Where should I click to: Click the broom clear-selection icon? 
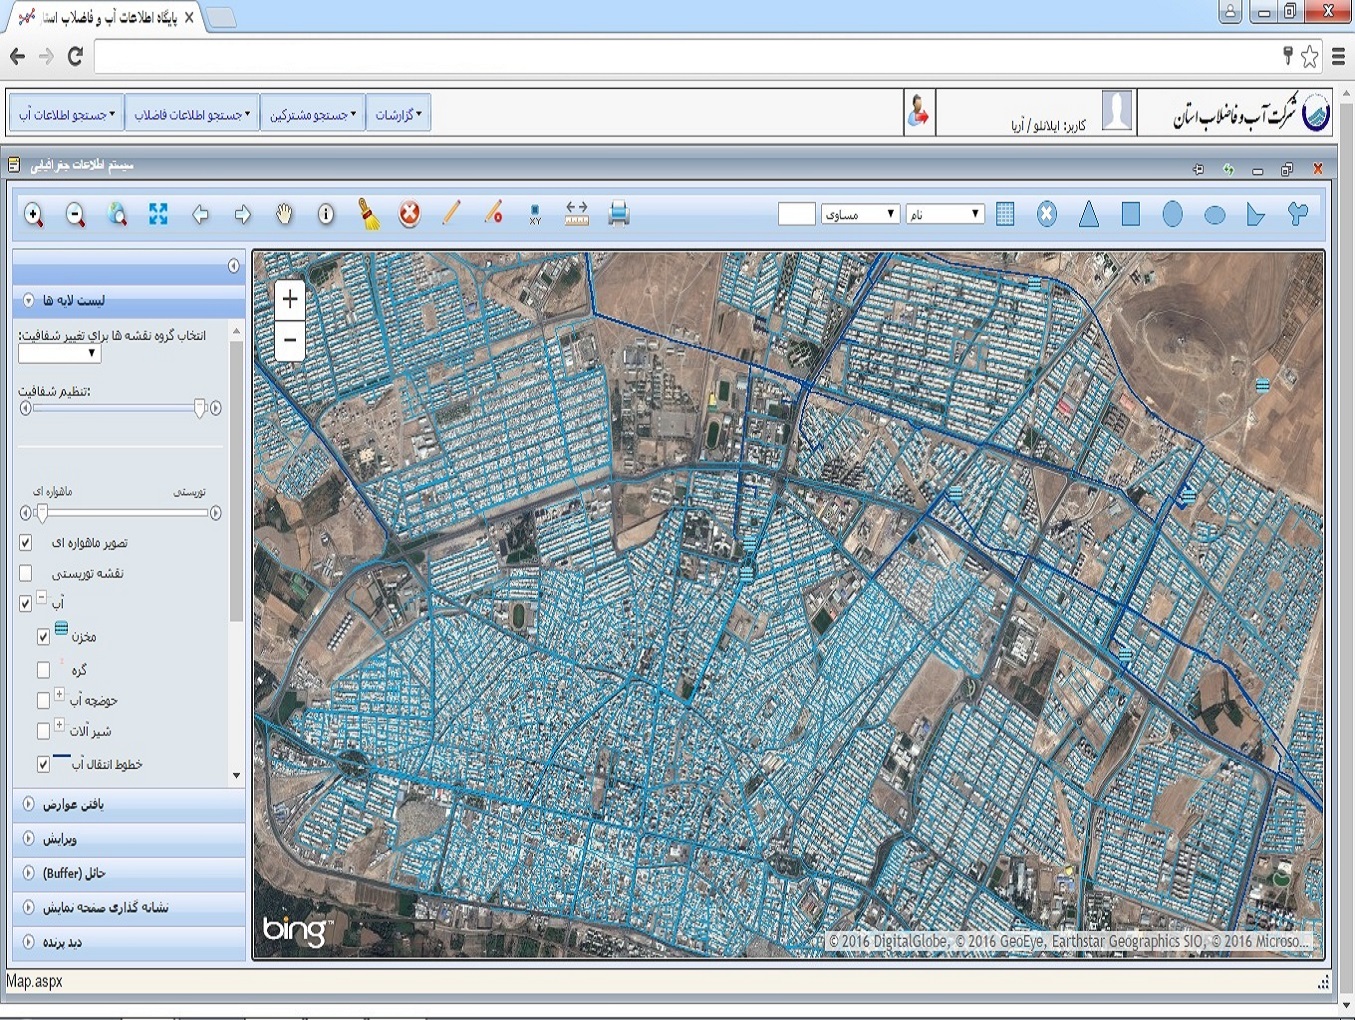tap(369, 214)
